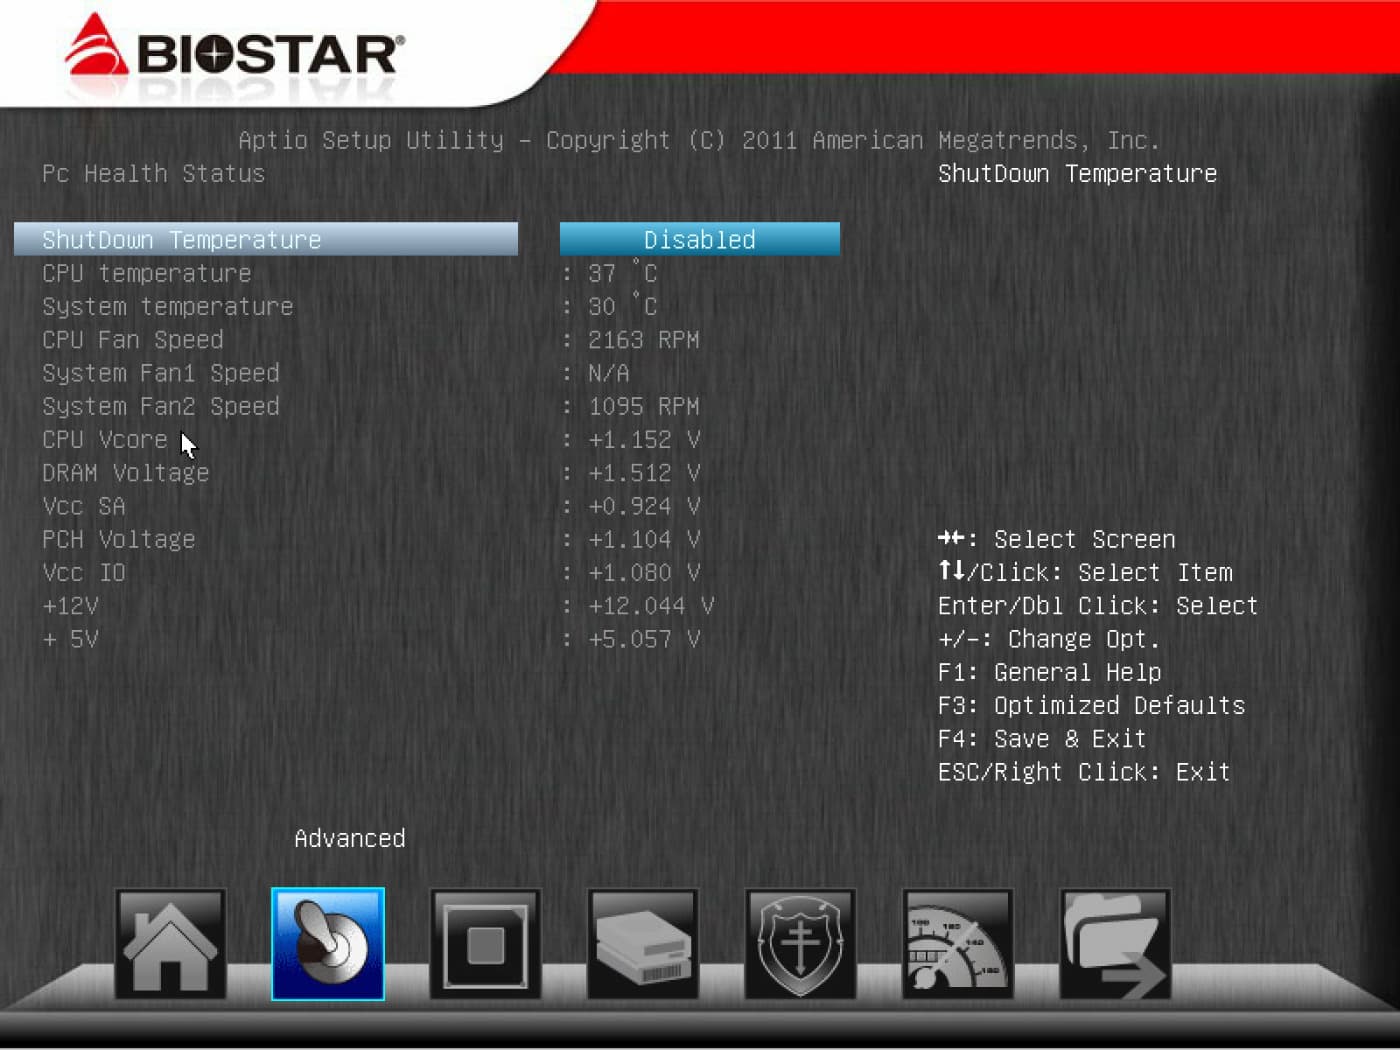Click the +1.080 V Vcc IO value
The image size is (1400, 1050).
(x=644, y=573)
